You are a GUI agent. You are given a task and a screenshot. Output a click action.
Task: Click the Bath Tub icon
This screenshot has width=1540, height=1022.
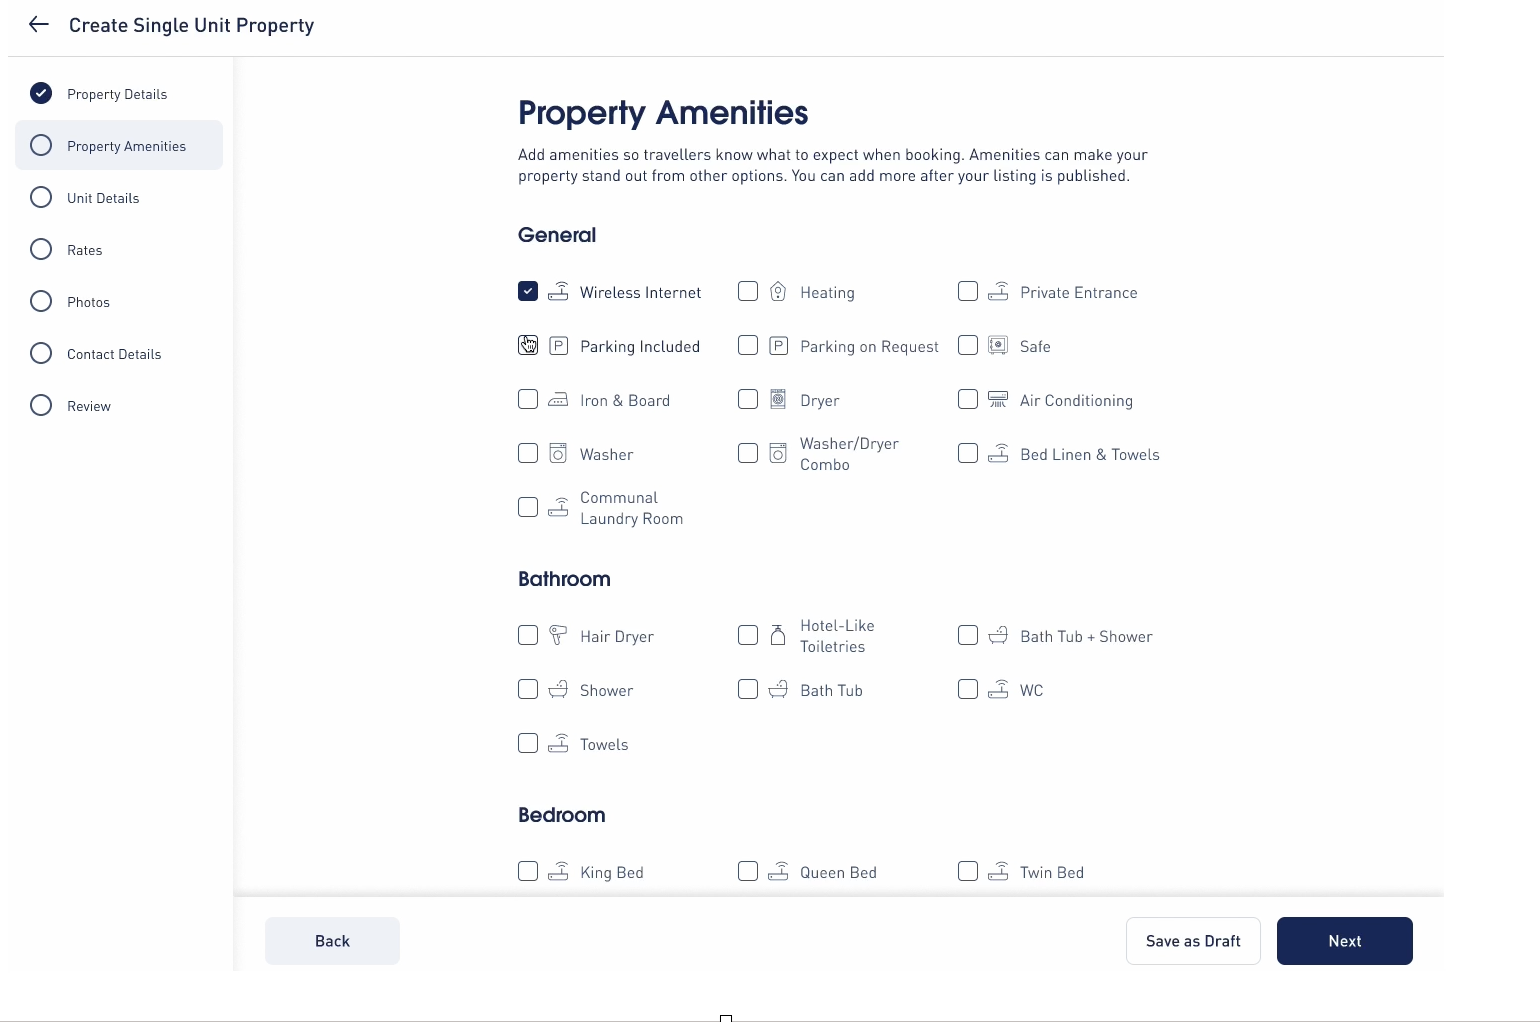coord(778,689)
